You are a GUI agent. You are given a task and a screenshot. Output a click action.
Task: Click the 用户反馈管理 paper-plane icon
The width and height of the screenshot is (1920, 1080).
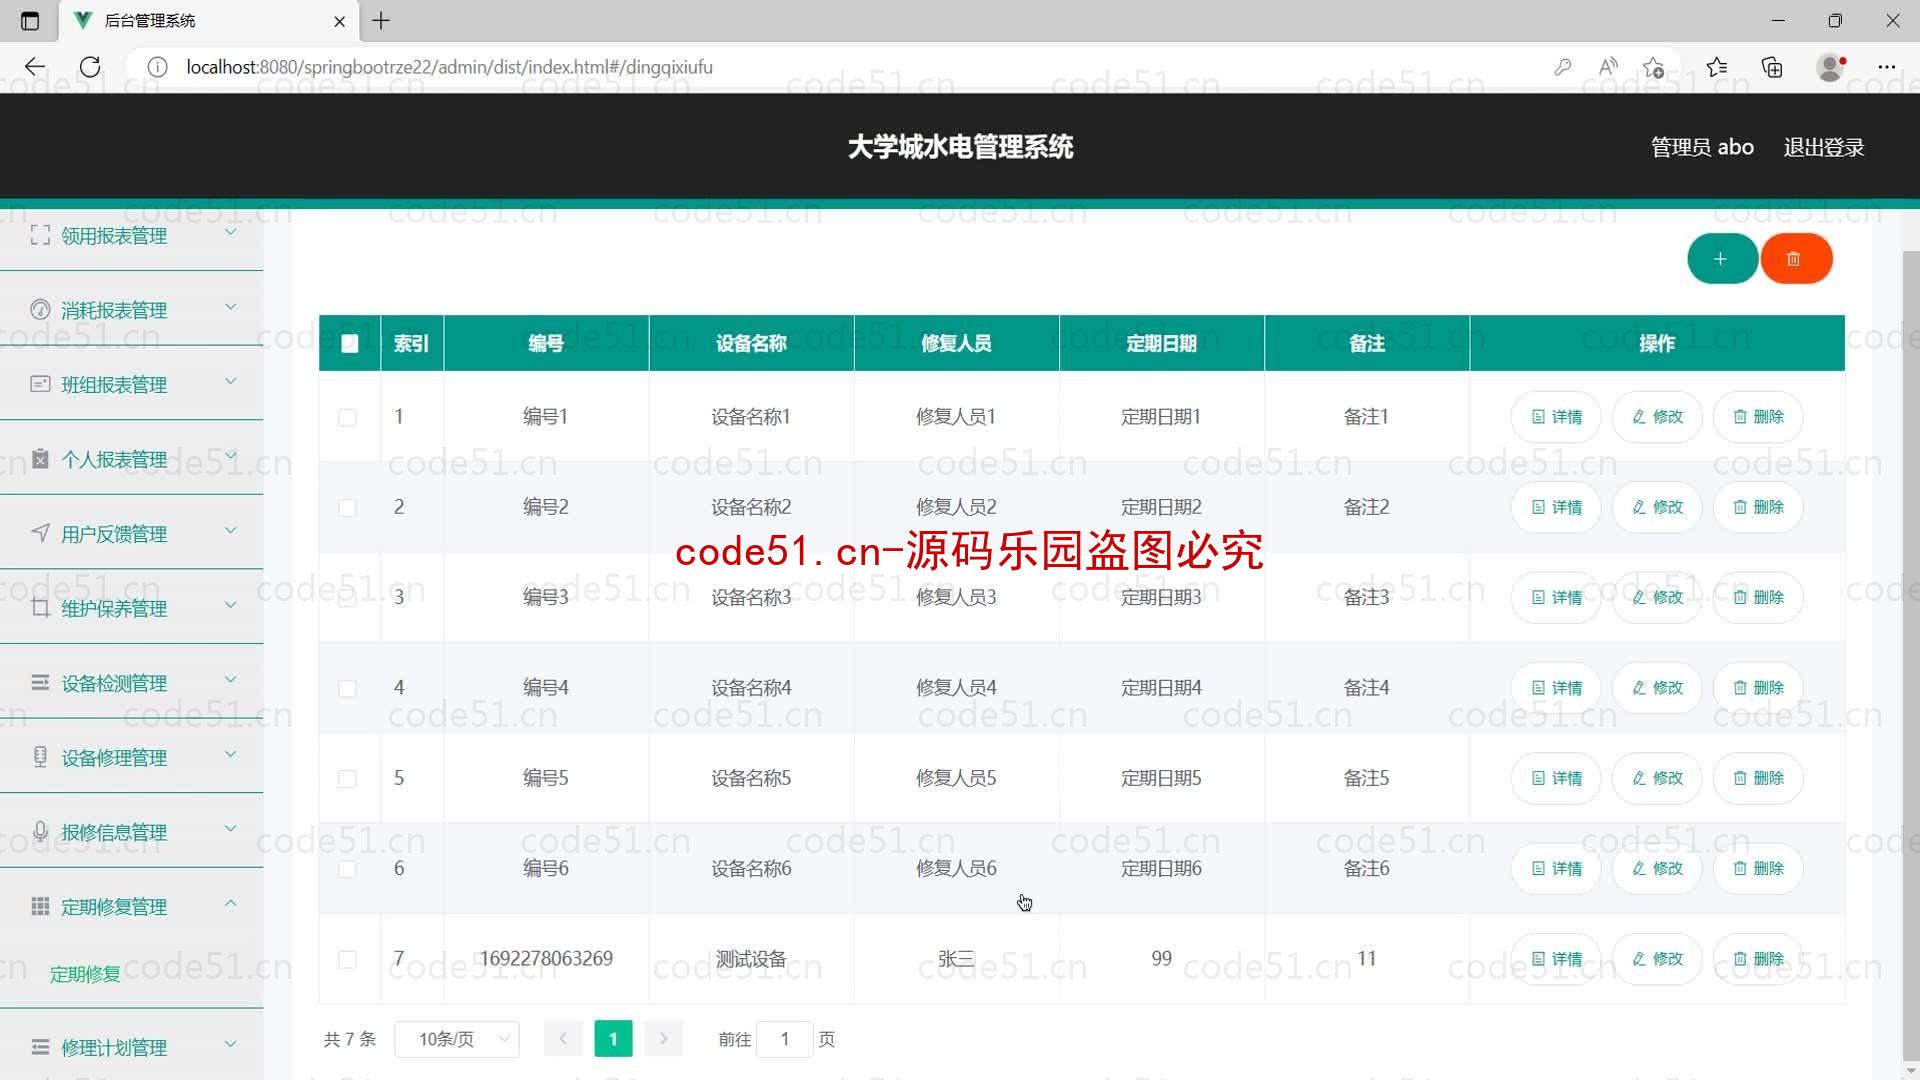click(40, 533)
